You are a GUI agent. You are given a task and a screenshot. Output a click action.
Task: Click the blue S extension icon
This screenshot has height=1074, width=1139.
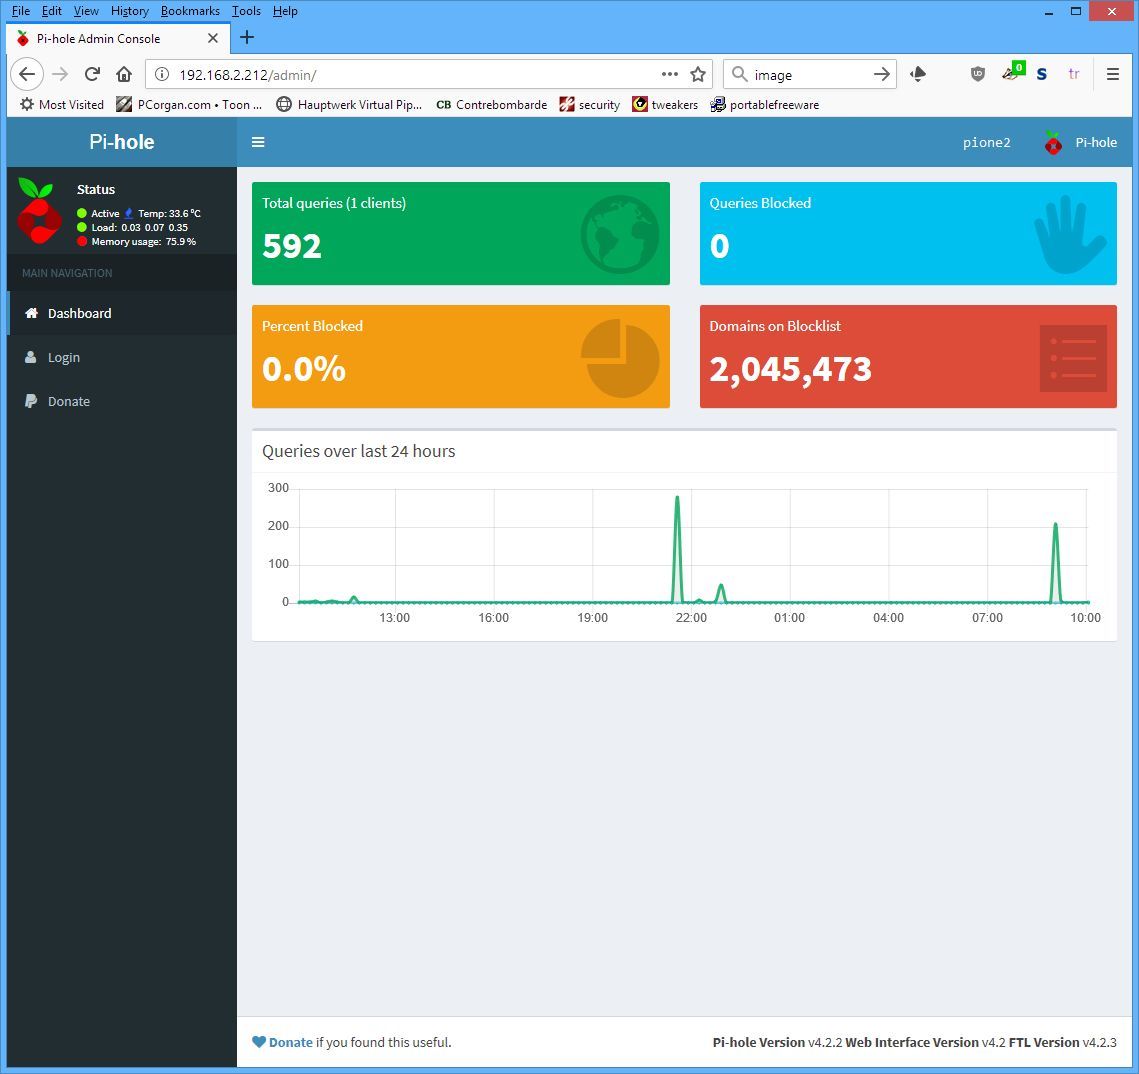coord(1042,74)
